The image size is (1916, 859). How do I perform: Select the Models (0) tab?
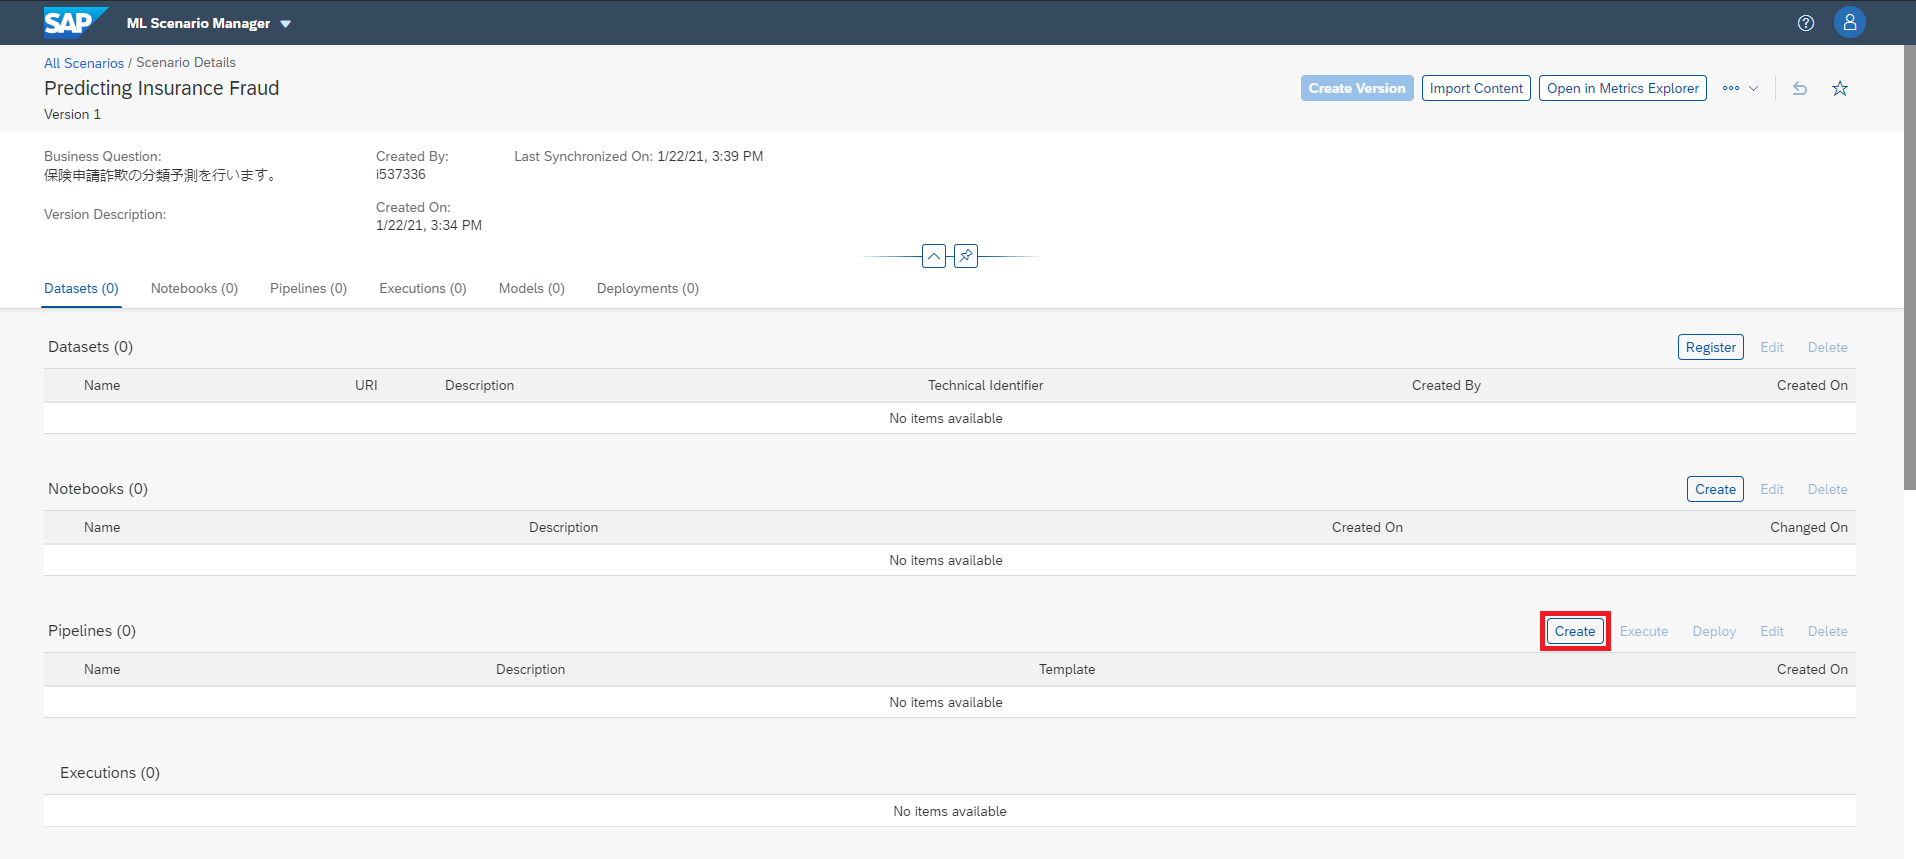pyautogui.click(x=531, y=288)
